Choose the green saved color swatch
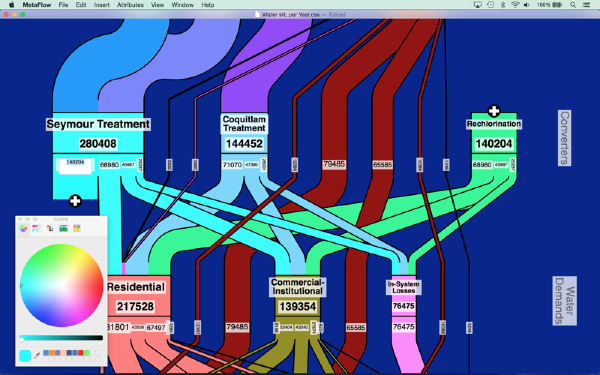This screenshot has height=375, width=600. pyautogui.click(x=86, y=353)
